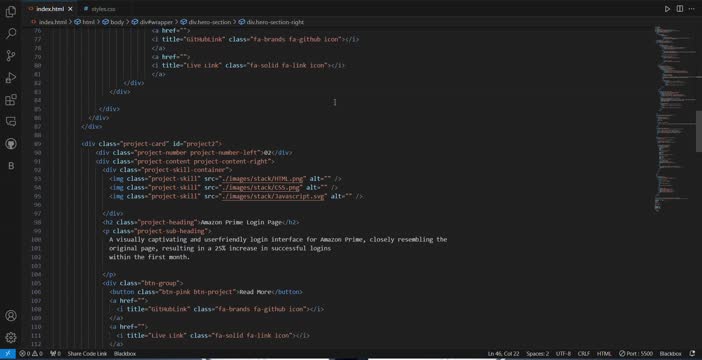Open the Accounts icon
The height and width of the screenshot is (360, 702).
pyautogui.click(x=11, y=315)
